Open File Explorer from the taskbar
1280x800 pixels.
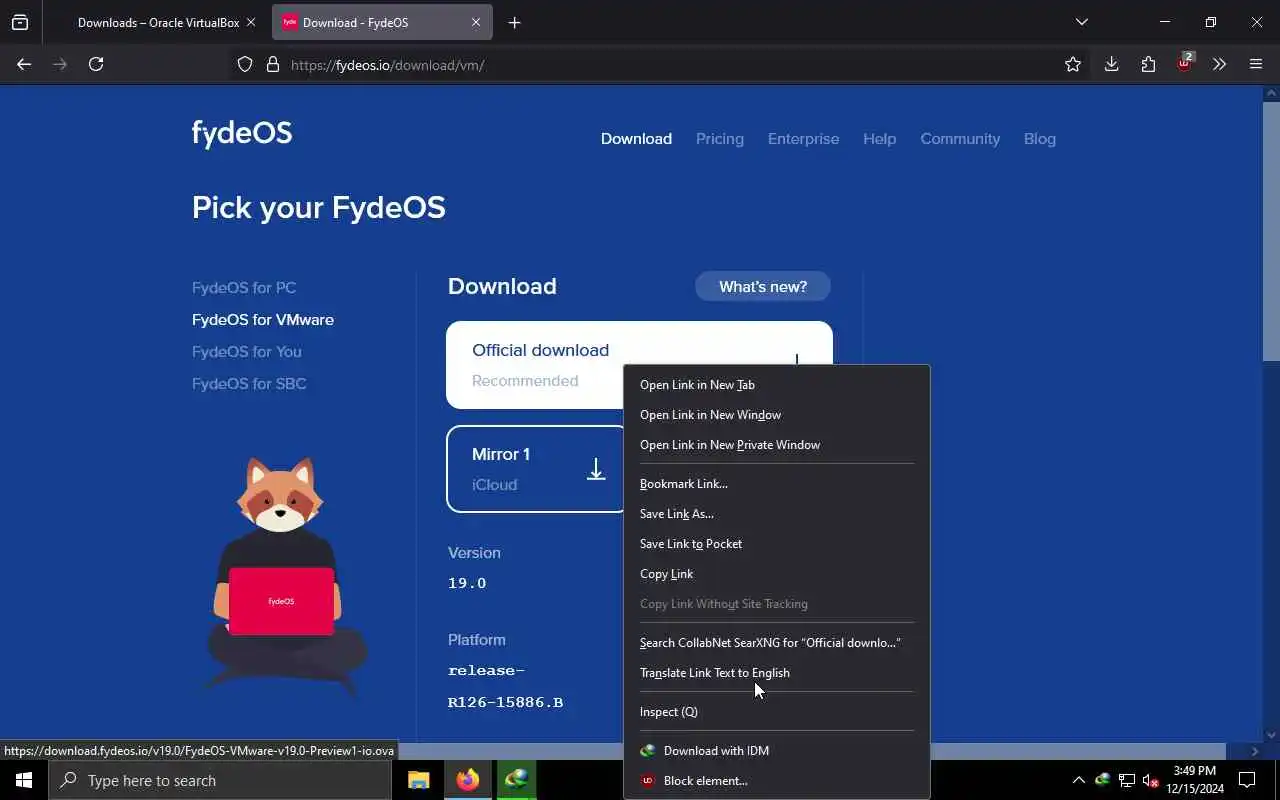pyautogui.click(x=419, y=780)
